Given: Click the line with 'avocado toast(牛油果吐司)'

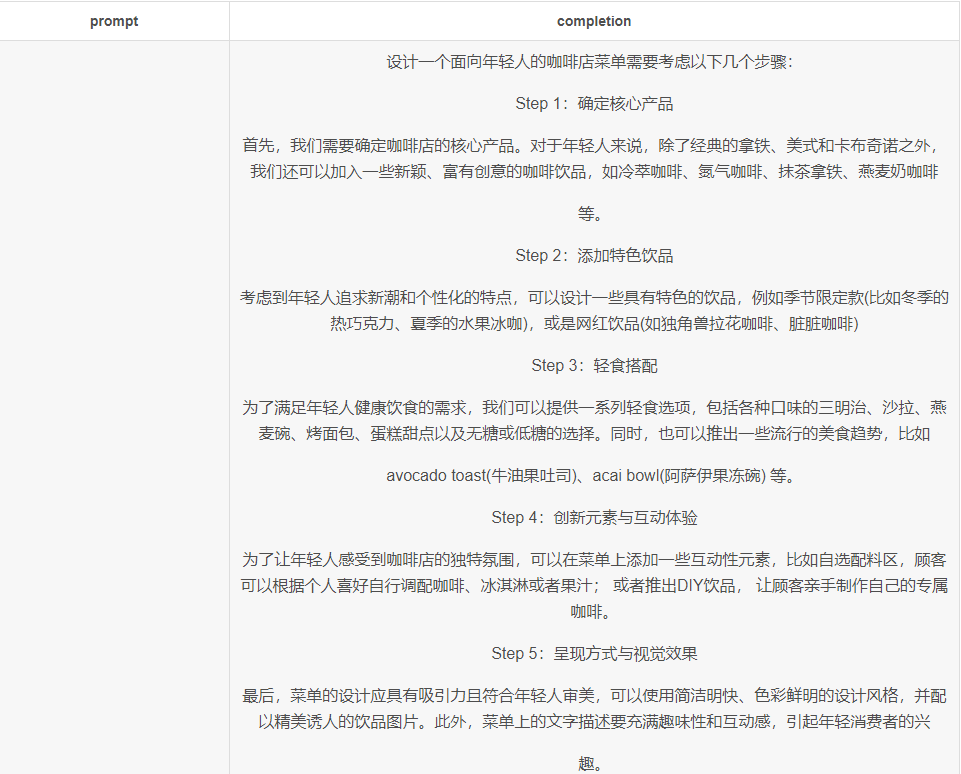Looking at the screenshot, I should coord(592,476).
